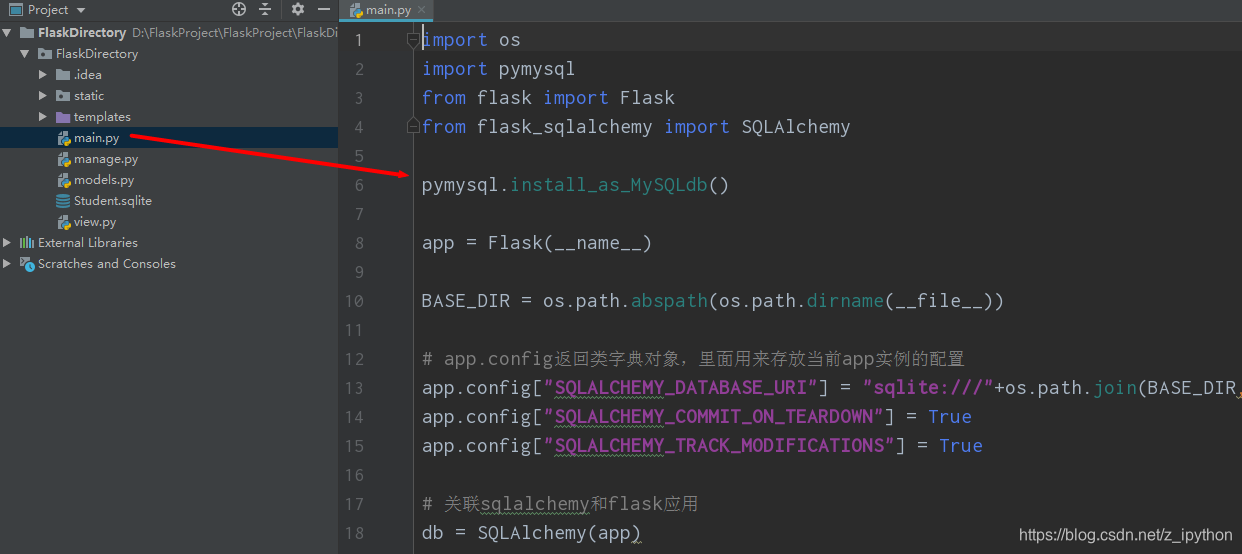The width and height of the screenshot is (1242, 554).
Task: Select the .idea folder label
Action: (x=88, y=75)
